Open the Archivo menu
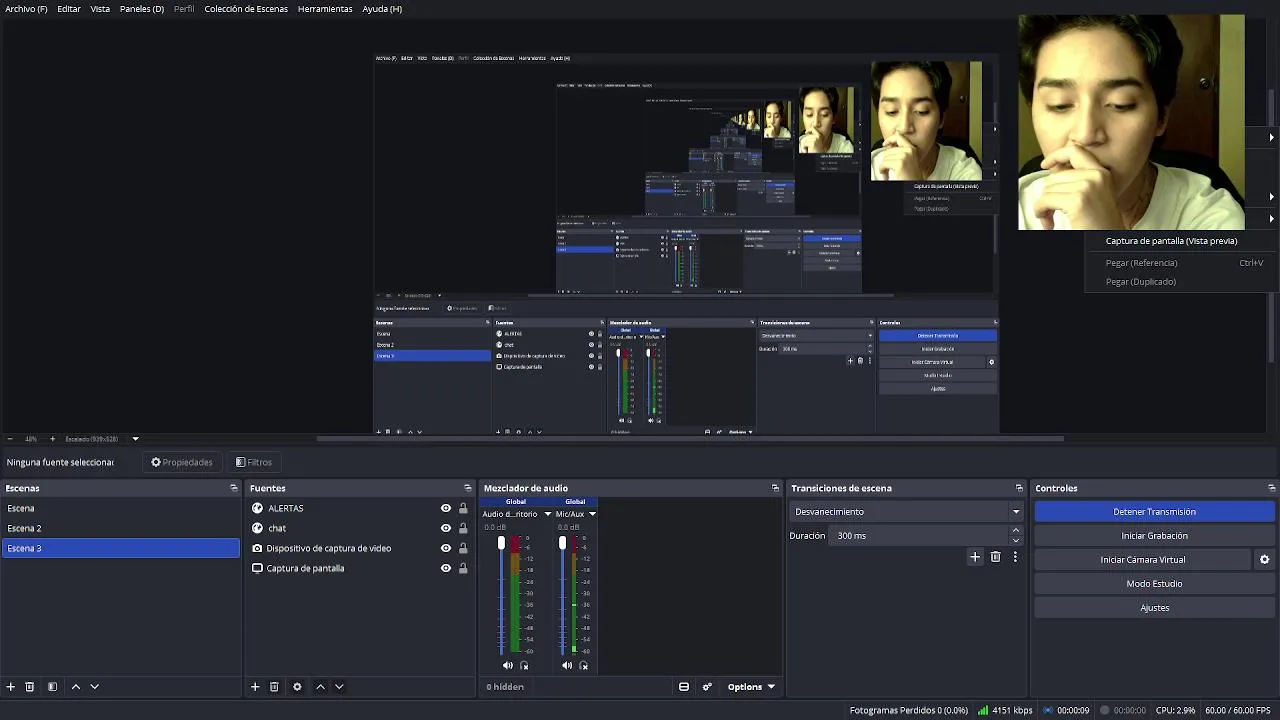Screen dimensions: 1280x720 (x=26, y=9)
